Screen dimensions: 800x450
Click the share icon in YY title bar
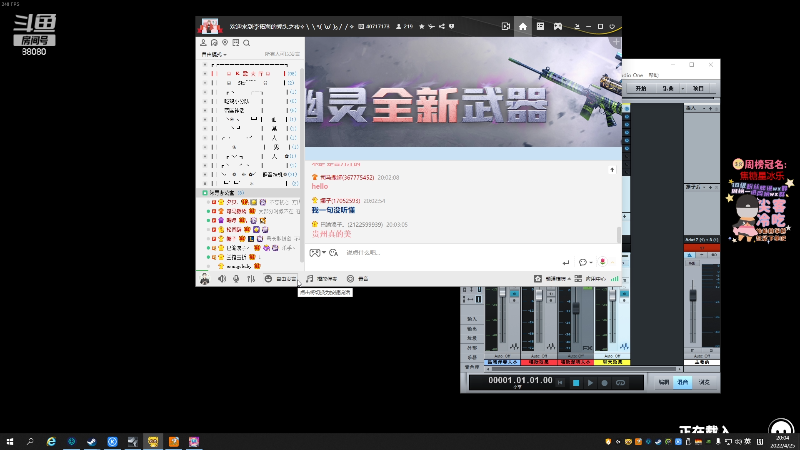tap(442, 27)
